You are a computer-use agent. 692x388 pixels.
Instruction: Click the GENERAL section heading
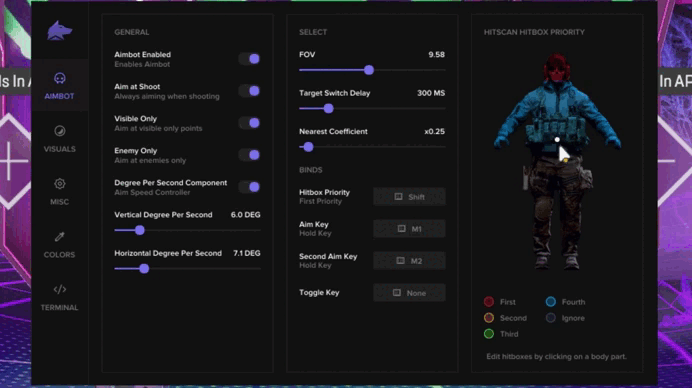[x=132, y=32]
